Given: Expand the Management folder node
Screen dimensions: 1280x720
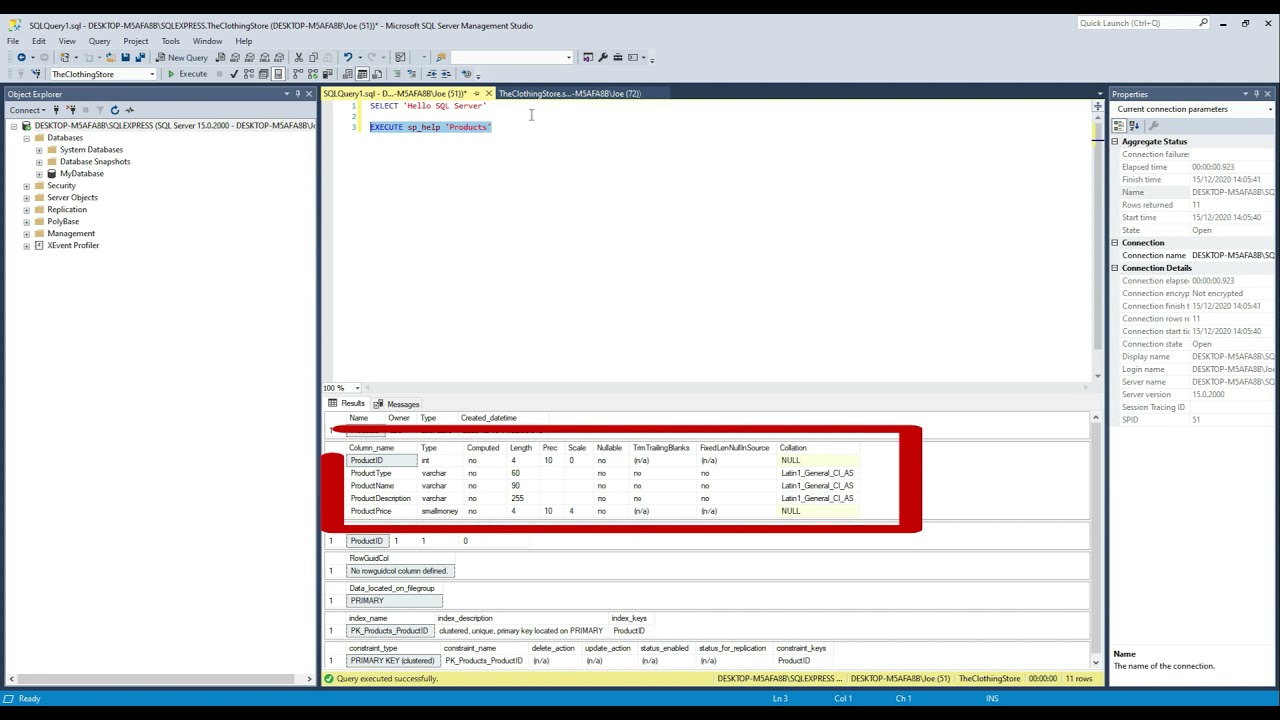Looking at the screenshot, I should (x=27, y=234).
